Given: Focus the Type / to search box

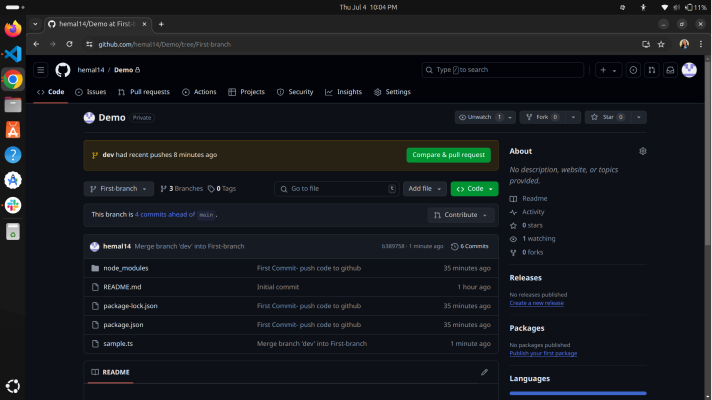Looking at the screenshot, I should pos(503,70).
